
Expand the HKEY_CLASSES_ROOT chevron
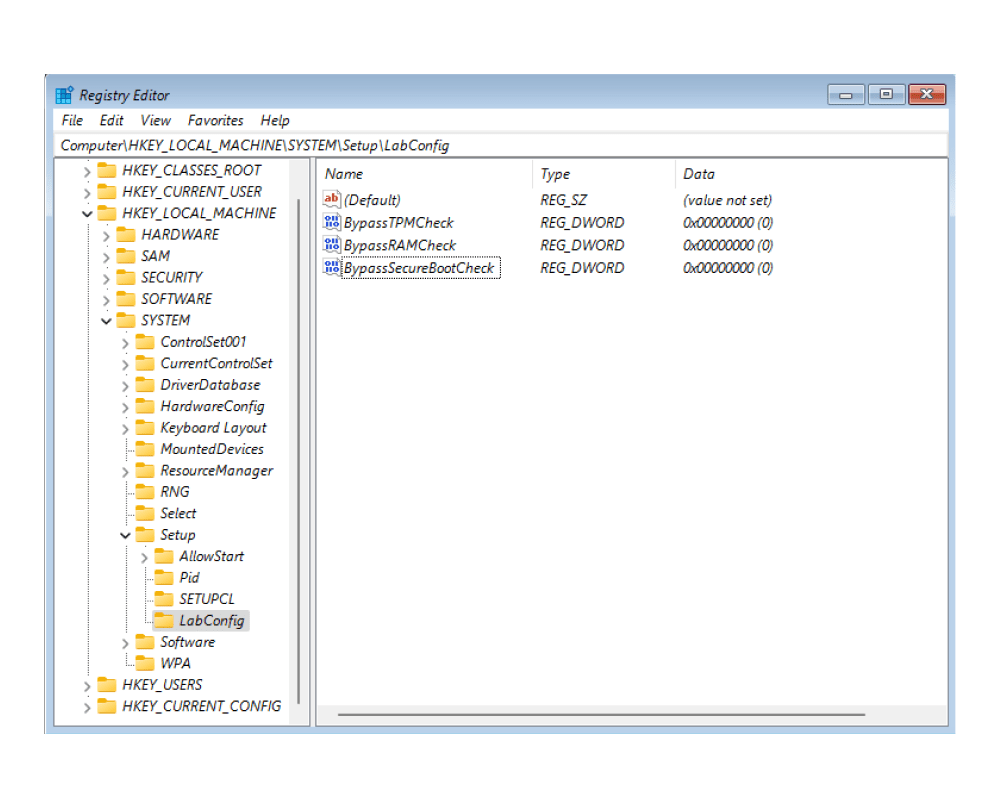tap(87, 171)
